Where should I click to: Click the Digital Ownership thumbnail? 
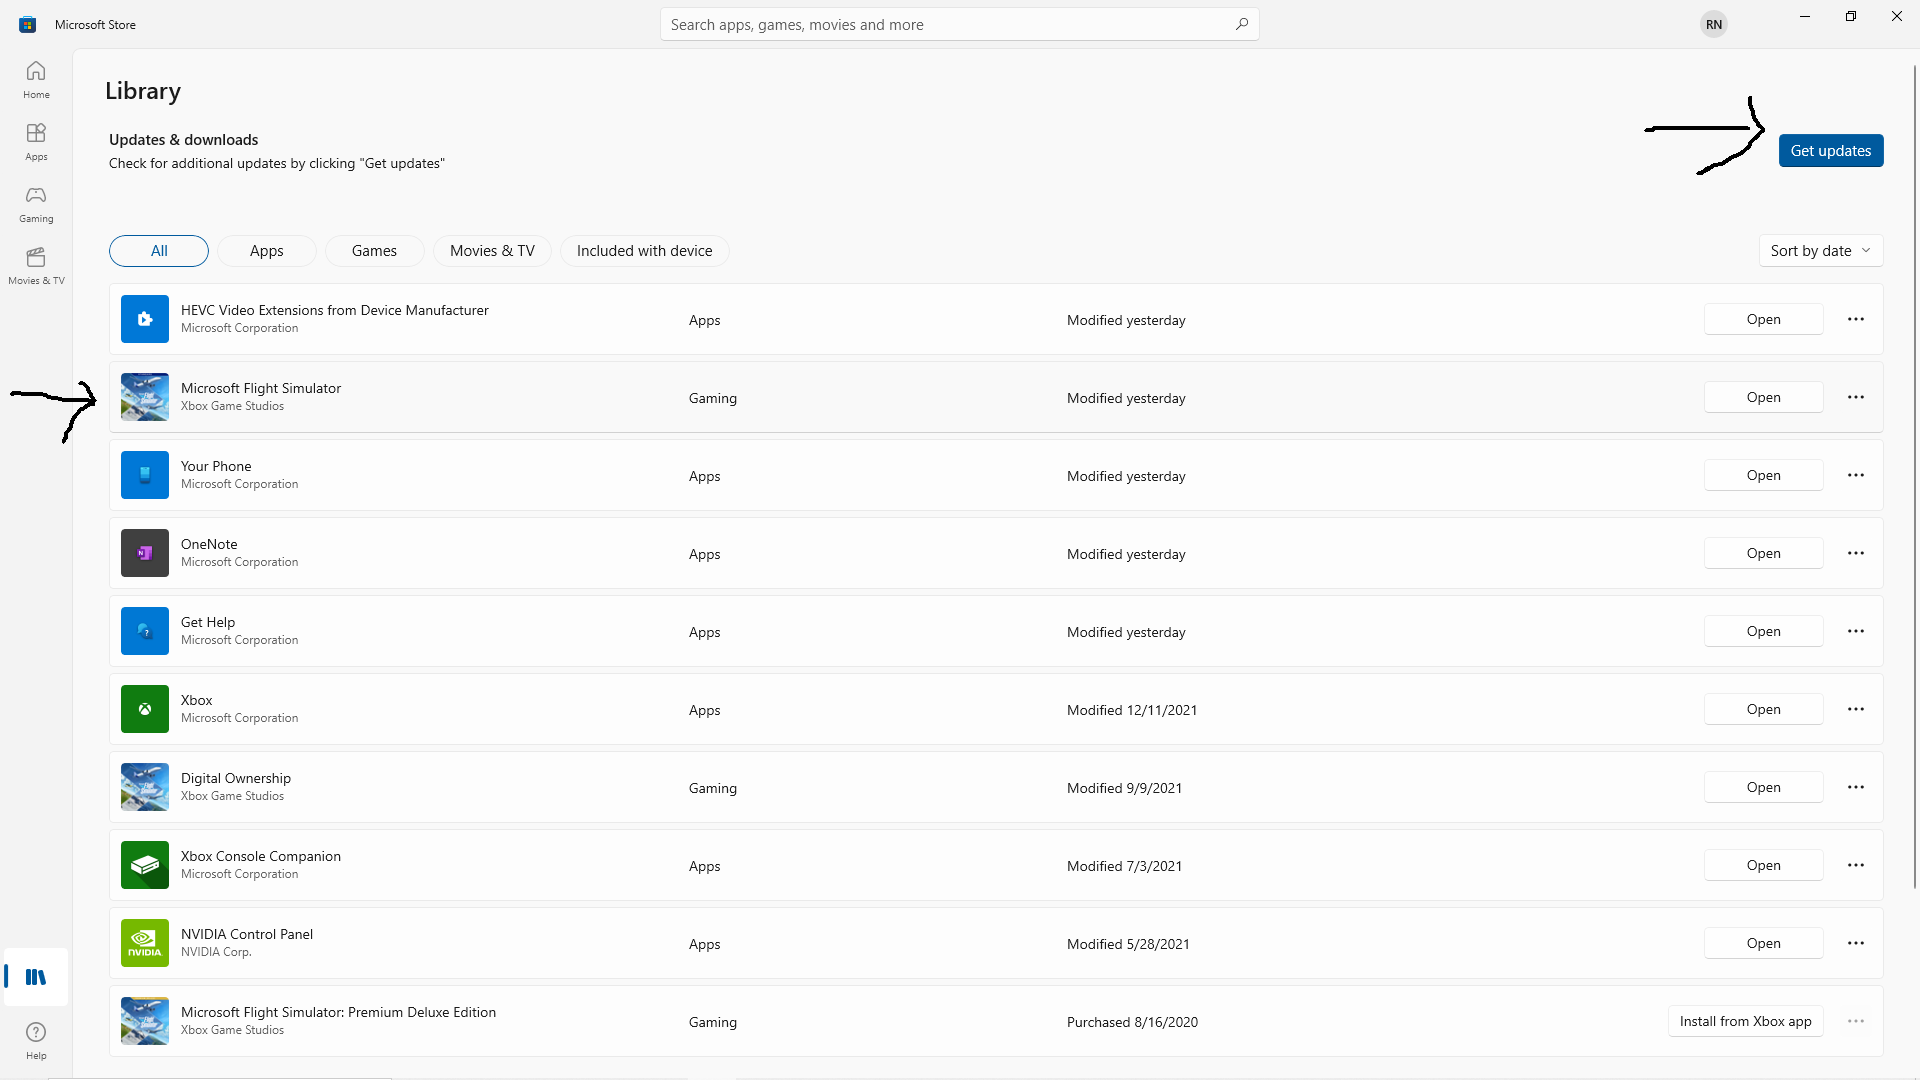tap(145, 787)
